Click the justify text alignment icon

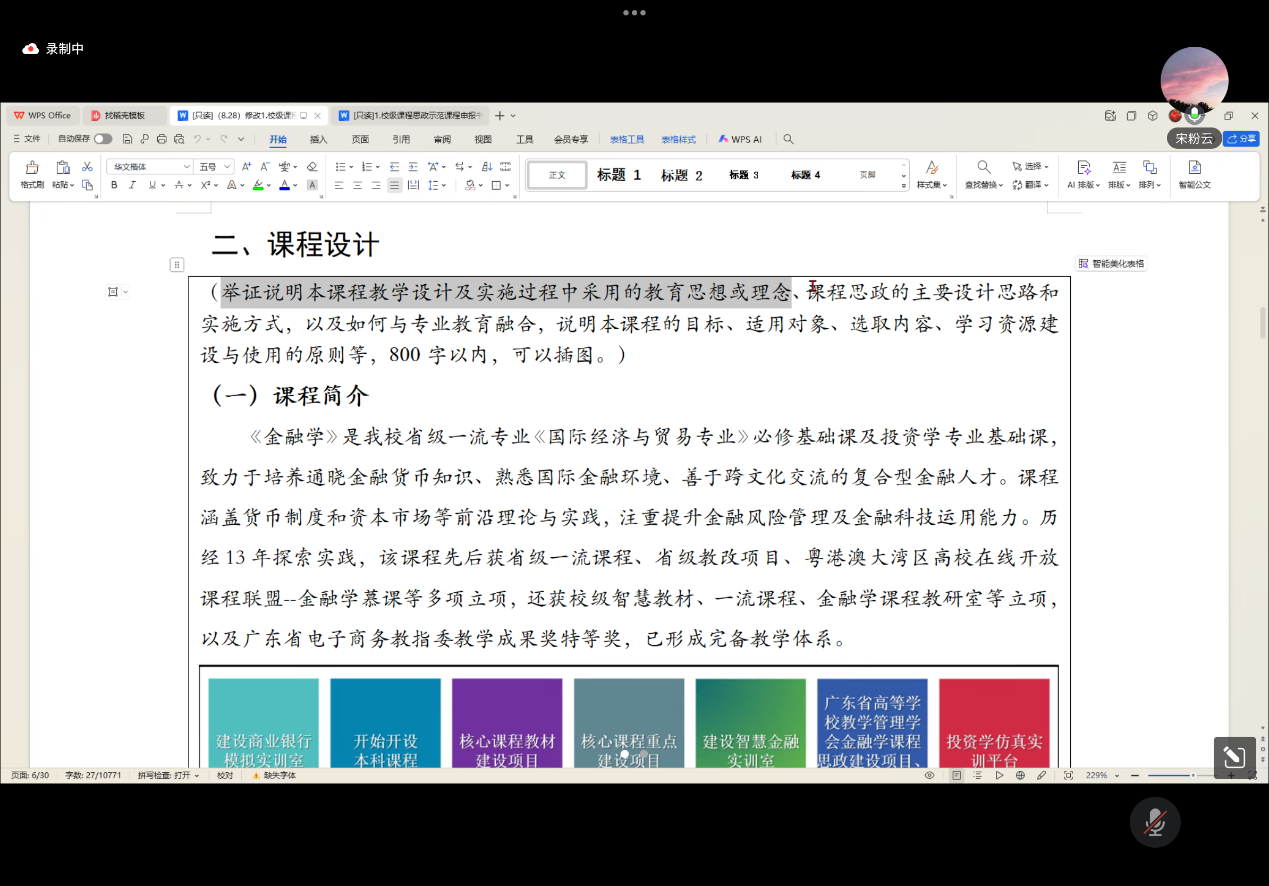pyautogui.click(x=394, y=185)
